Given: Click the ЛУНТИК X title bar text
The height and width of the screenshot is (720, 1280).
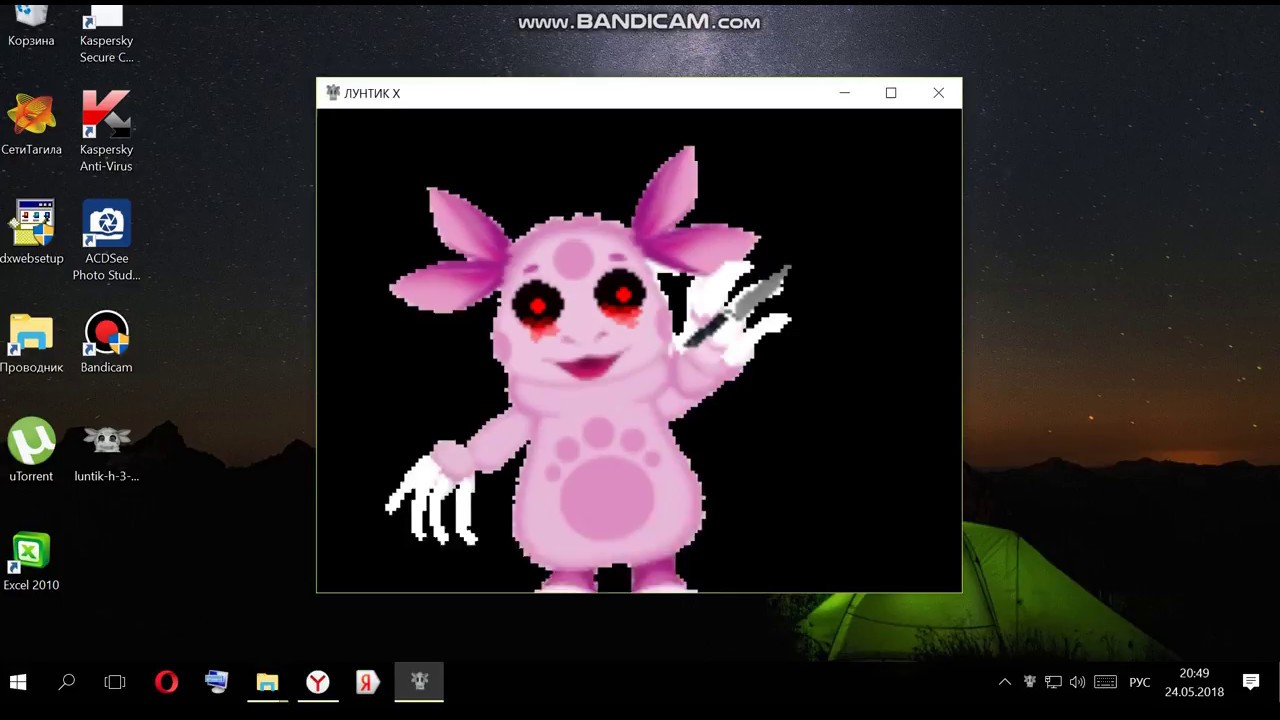Looking at the screenshot, I should pos(372,94).
